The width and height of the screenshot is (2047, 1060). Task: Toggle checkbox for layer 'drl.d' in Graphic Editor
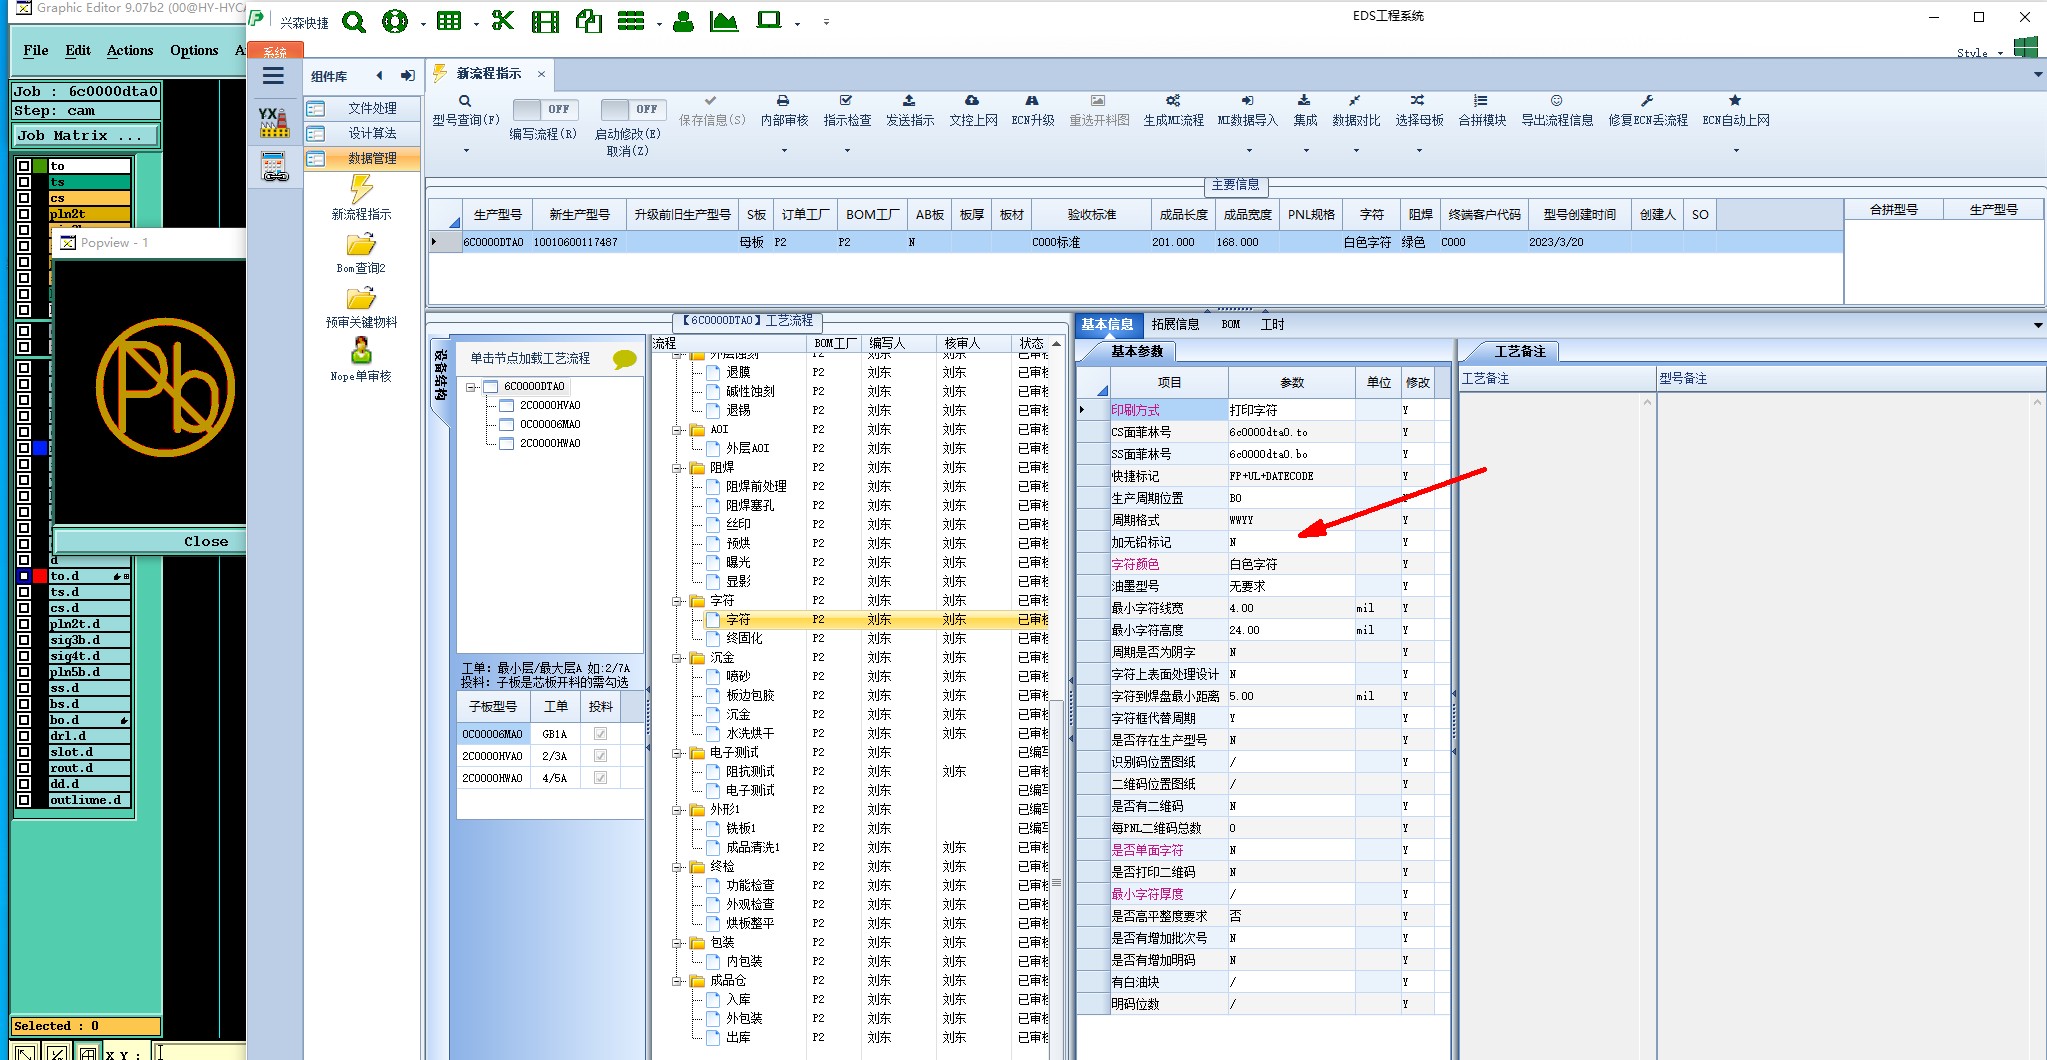click(x=24, y=736)
